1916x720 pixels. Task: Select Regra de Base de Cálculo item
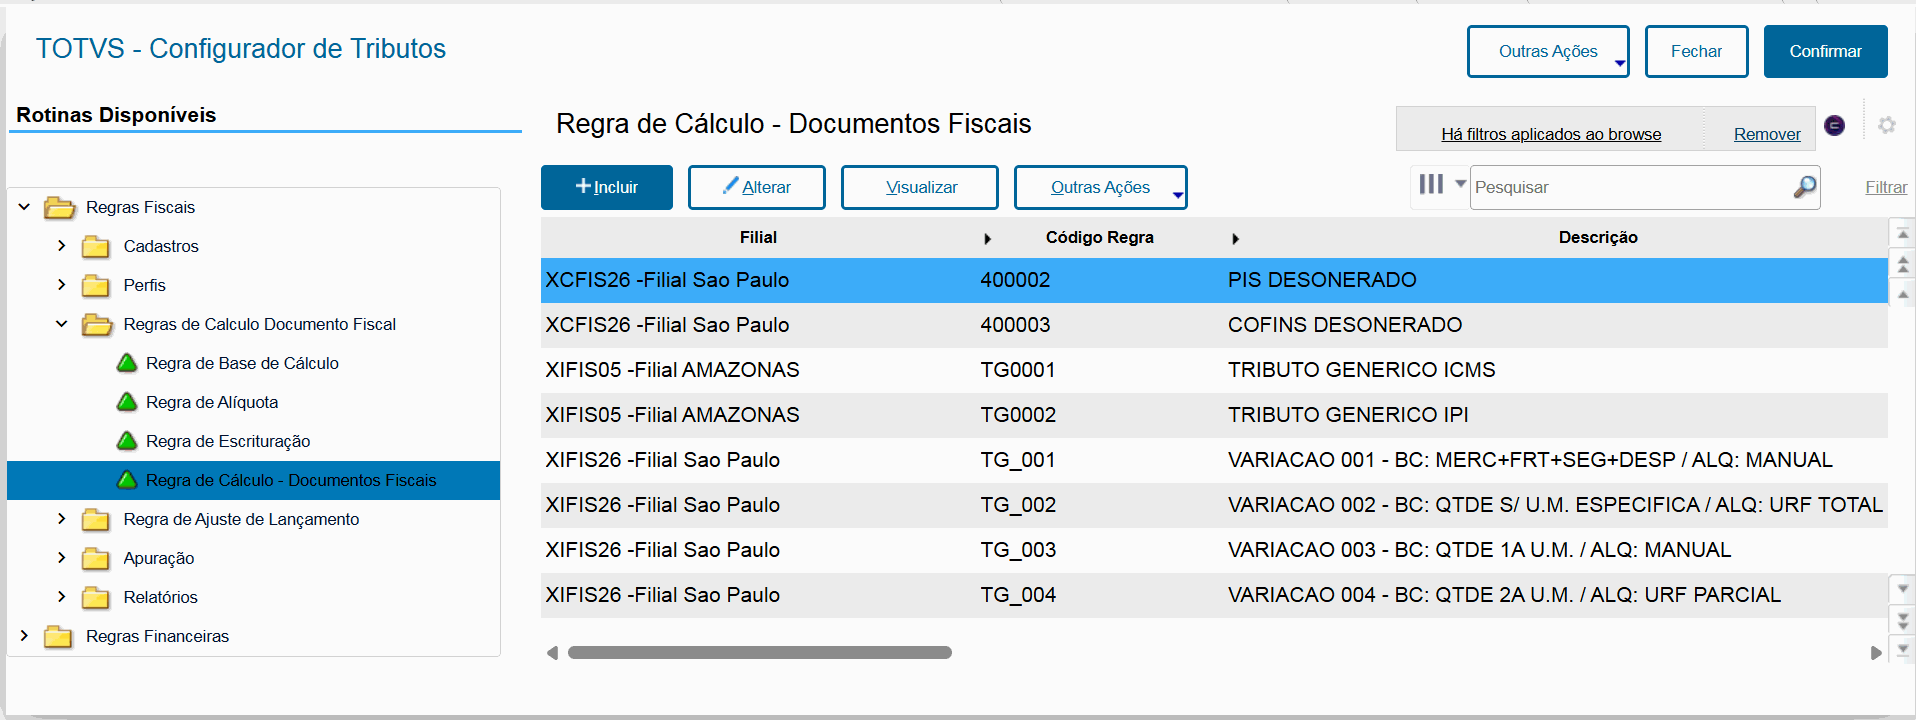(x=241, y=363)
